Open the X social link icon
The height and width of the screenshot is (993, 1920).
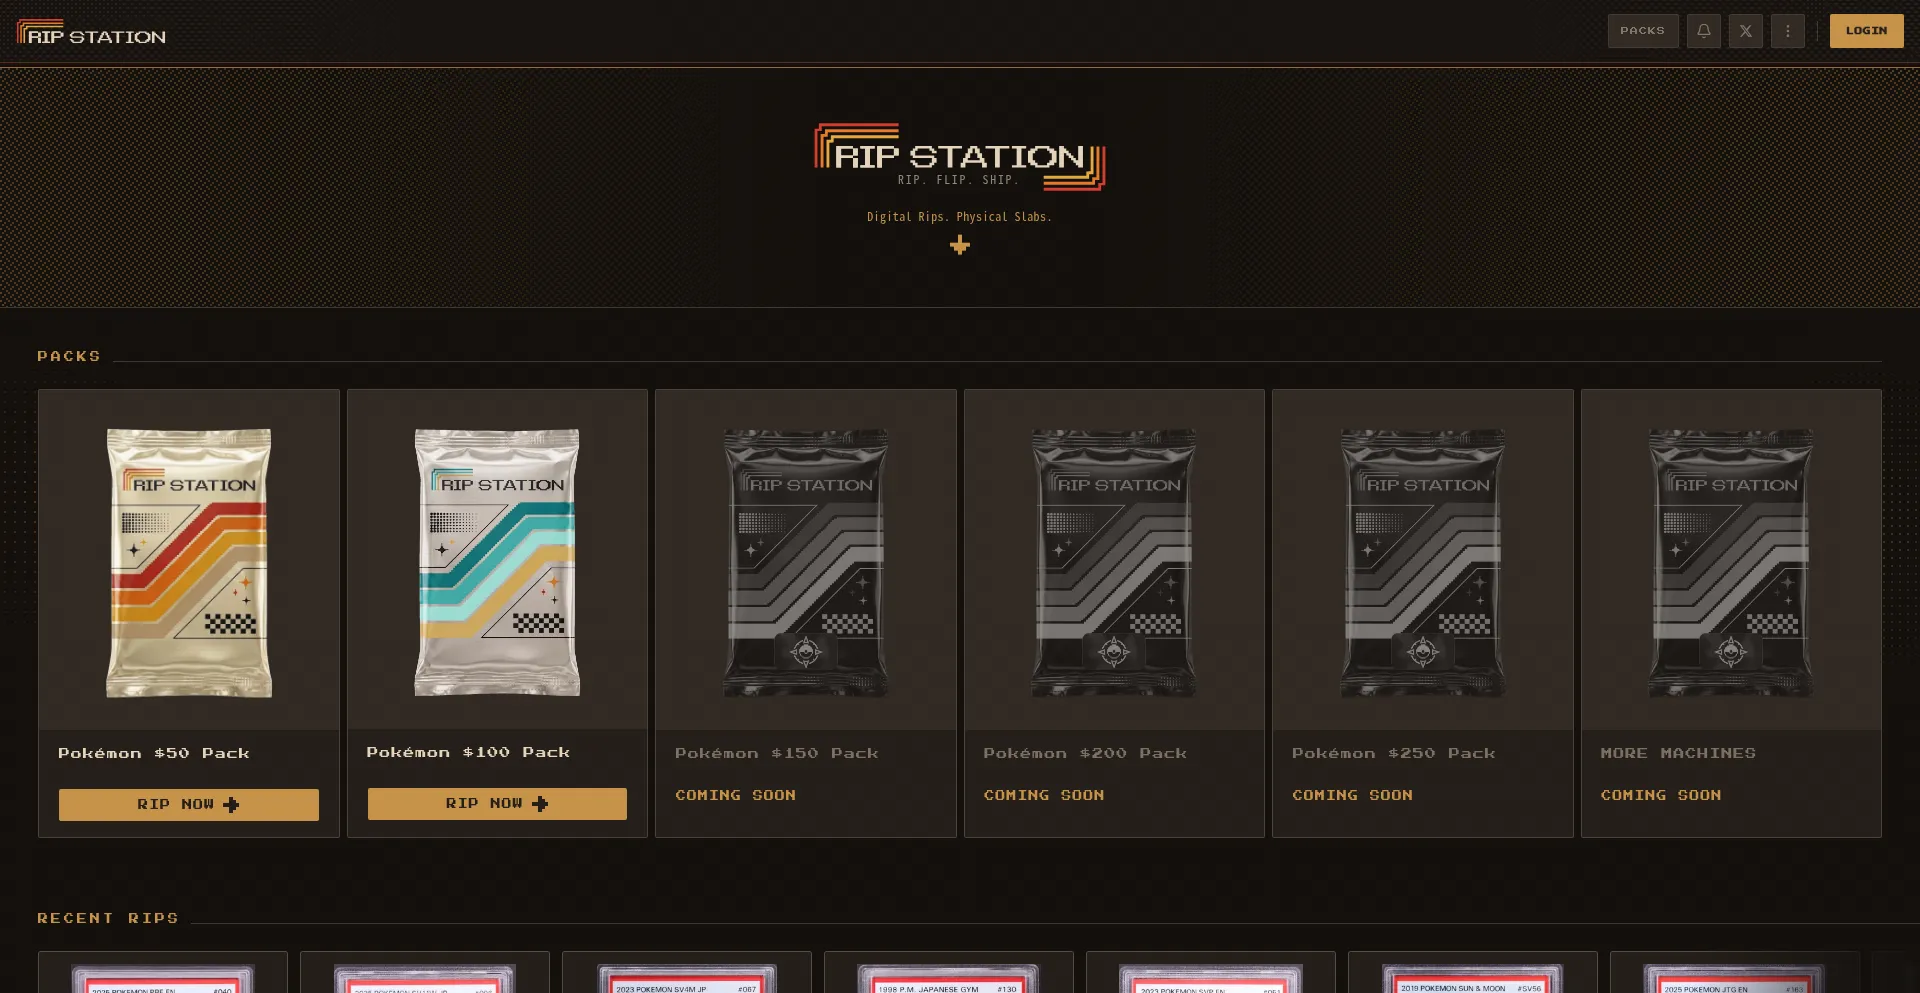(1746, 31)
